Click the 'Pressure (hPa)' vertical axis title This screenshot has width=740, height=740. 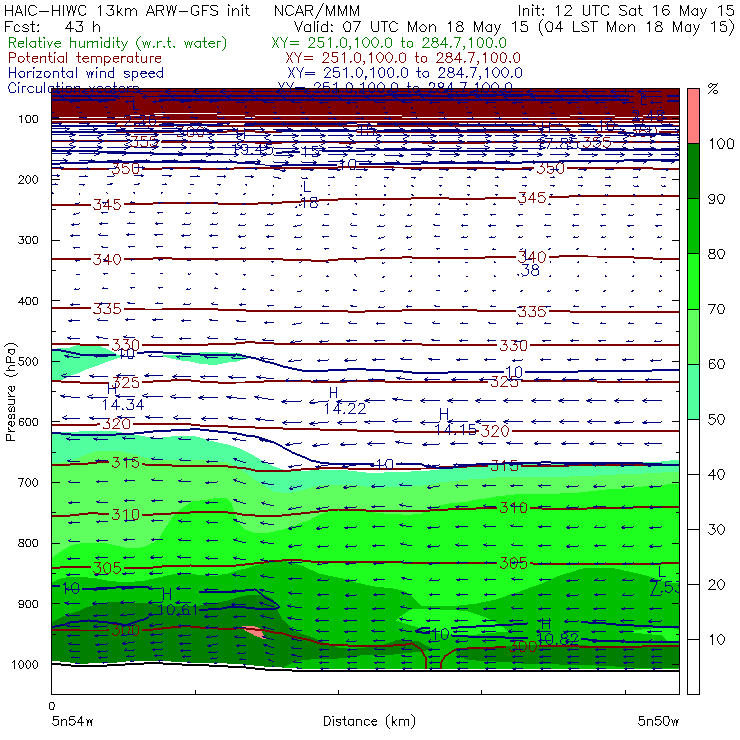point(10,392)
